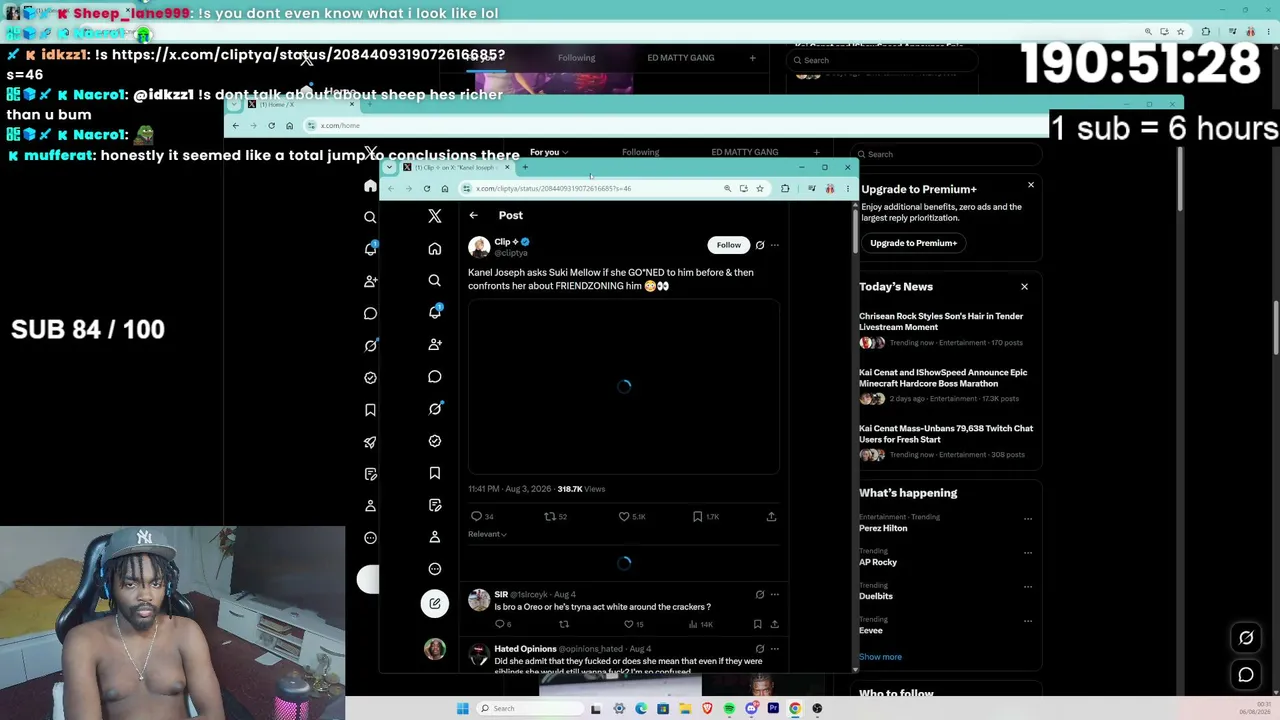
Task: Open Spotify from the taskbar
Action: coord(729,708)
